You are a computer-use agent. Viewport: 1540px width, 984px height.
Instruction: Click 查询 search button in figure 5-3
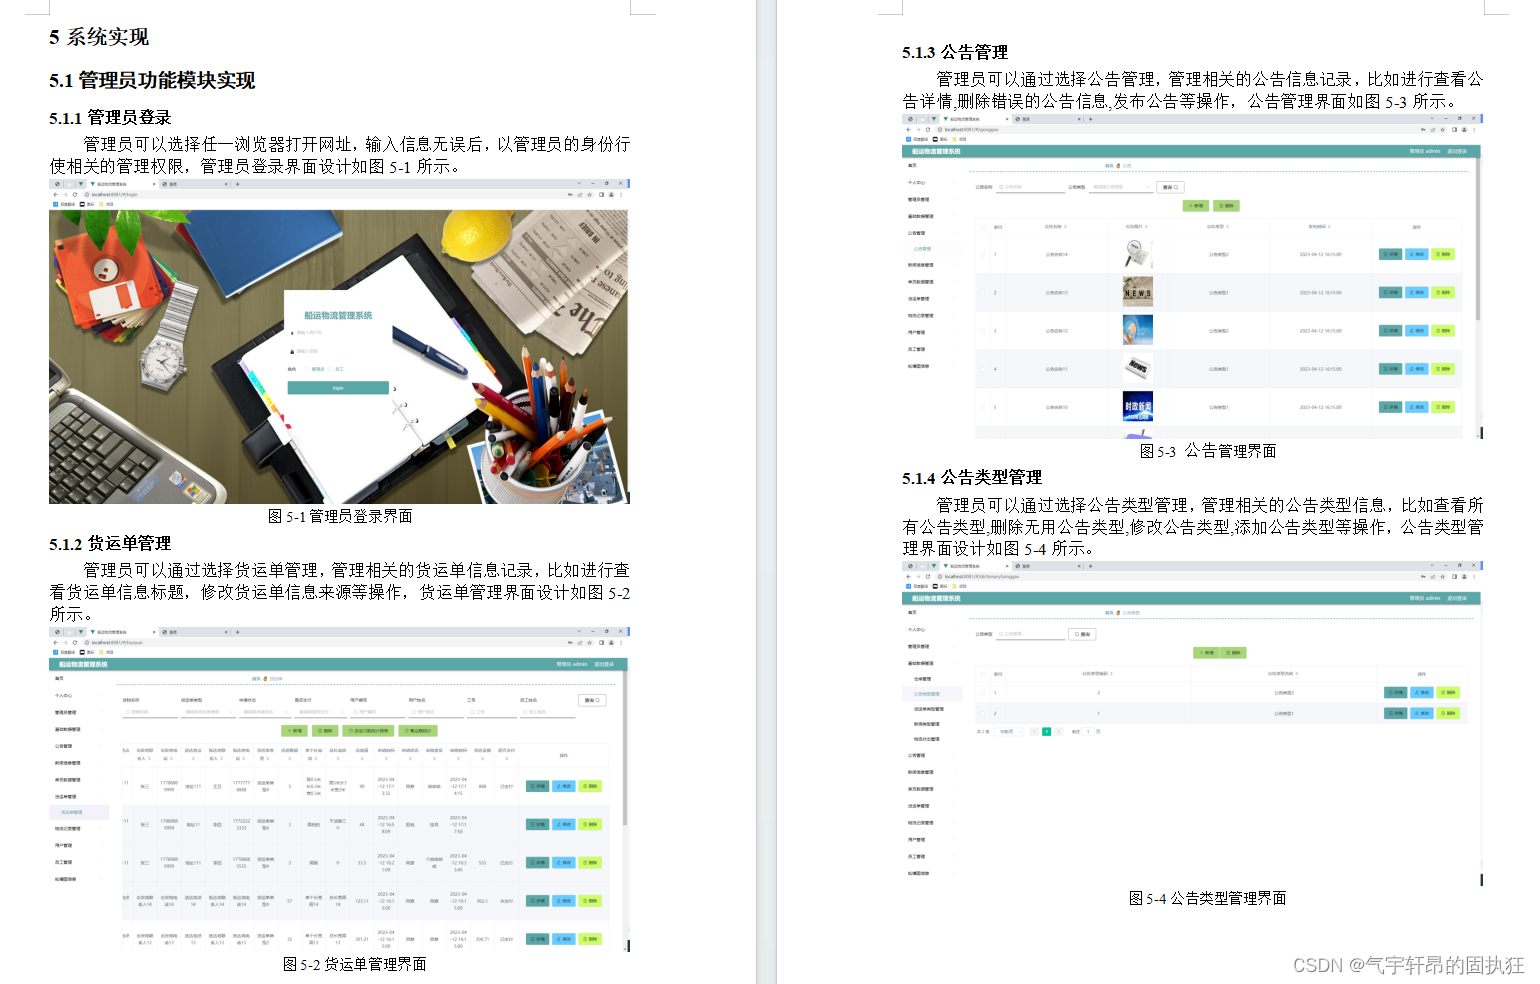click(x=1170, y=187)
